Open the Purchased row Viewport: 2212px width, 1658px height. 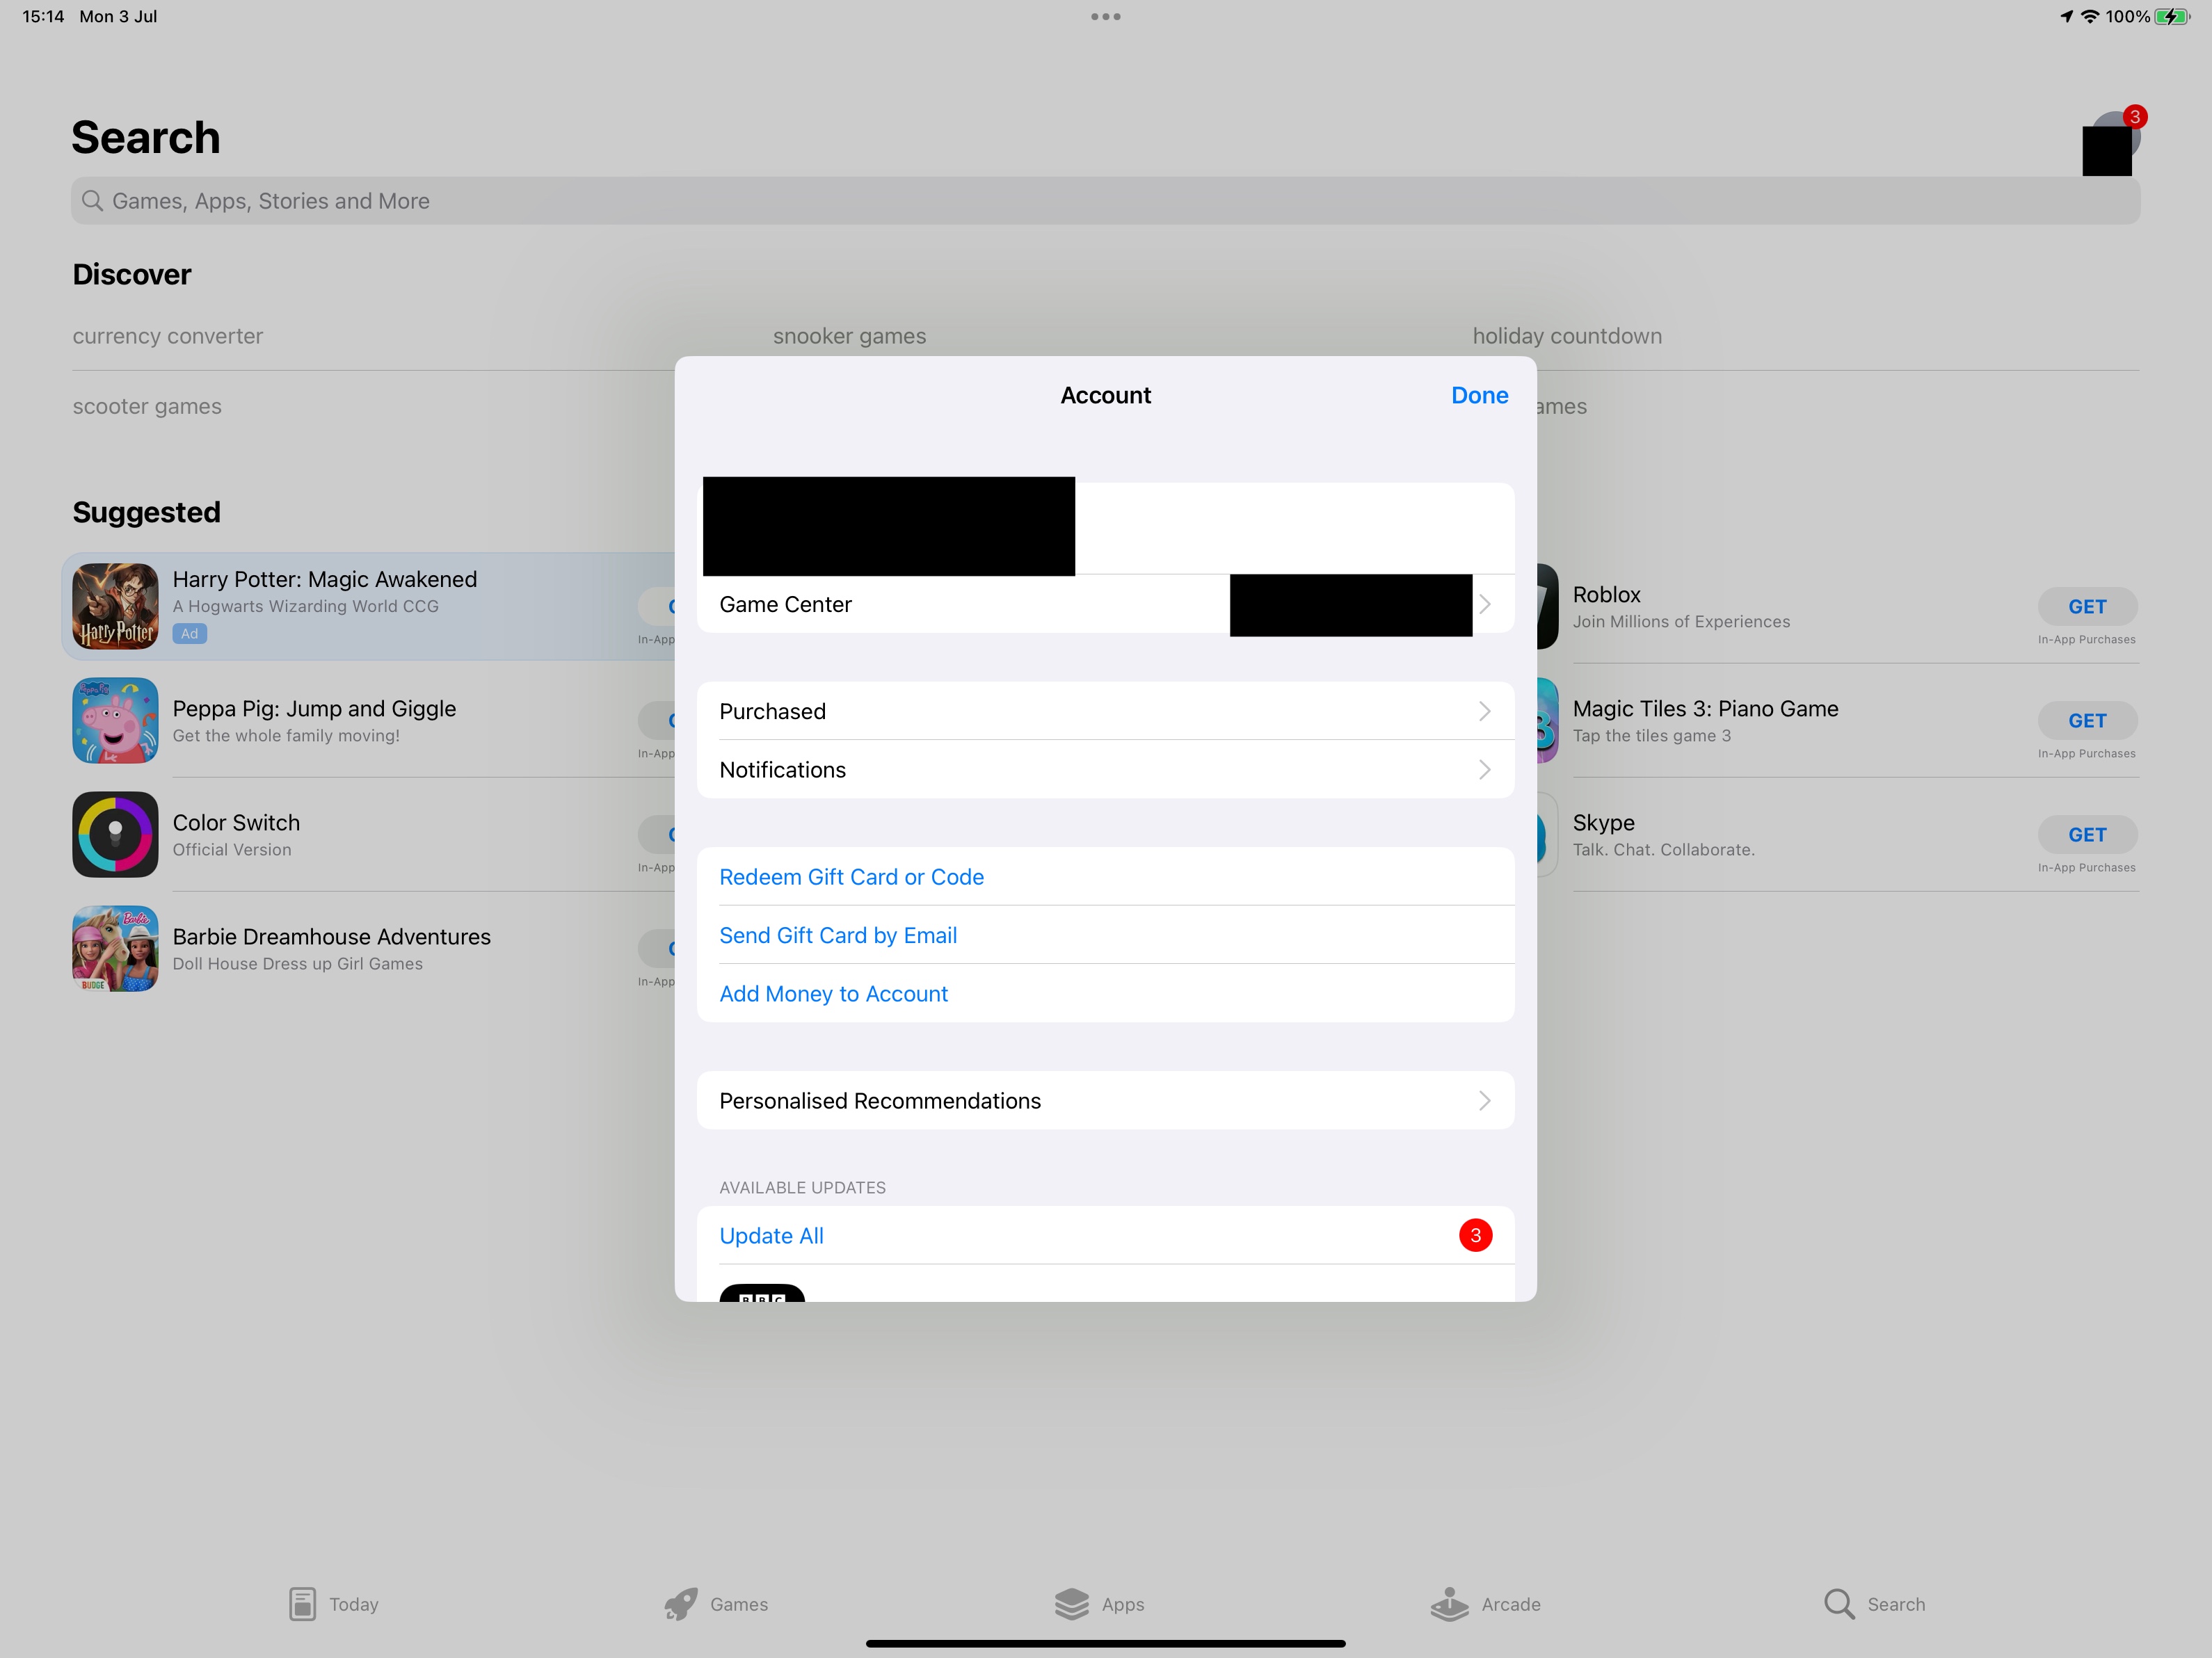[1105, 711]
